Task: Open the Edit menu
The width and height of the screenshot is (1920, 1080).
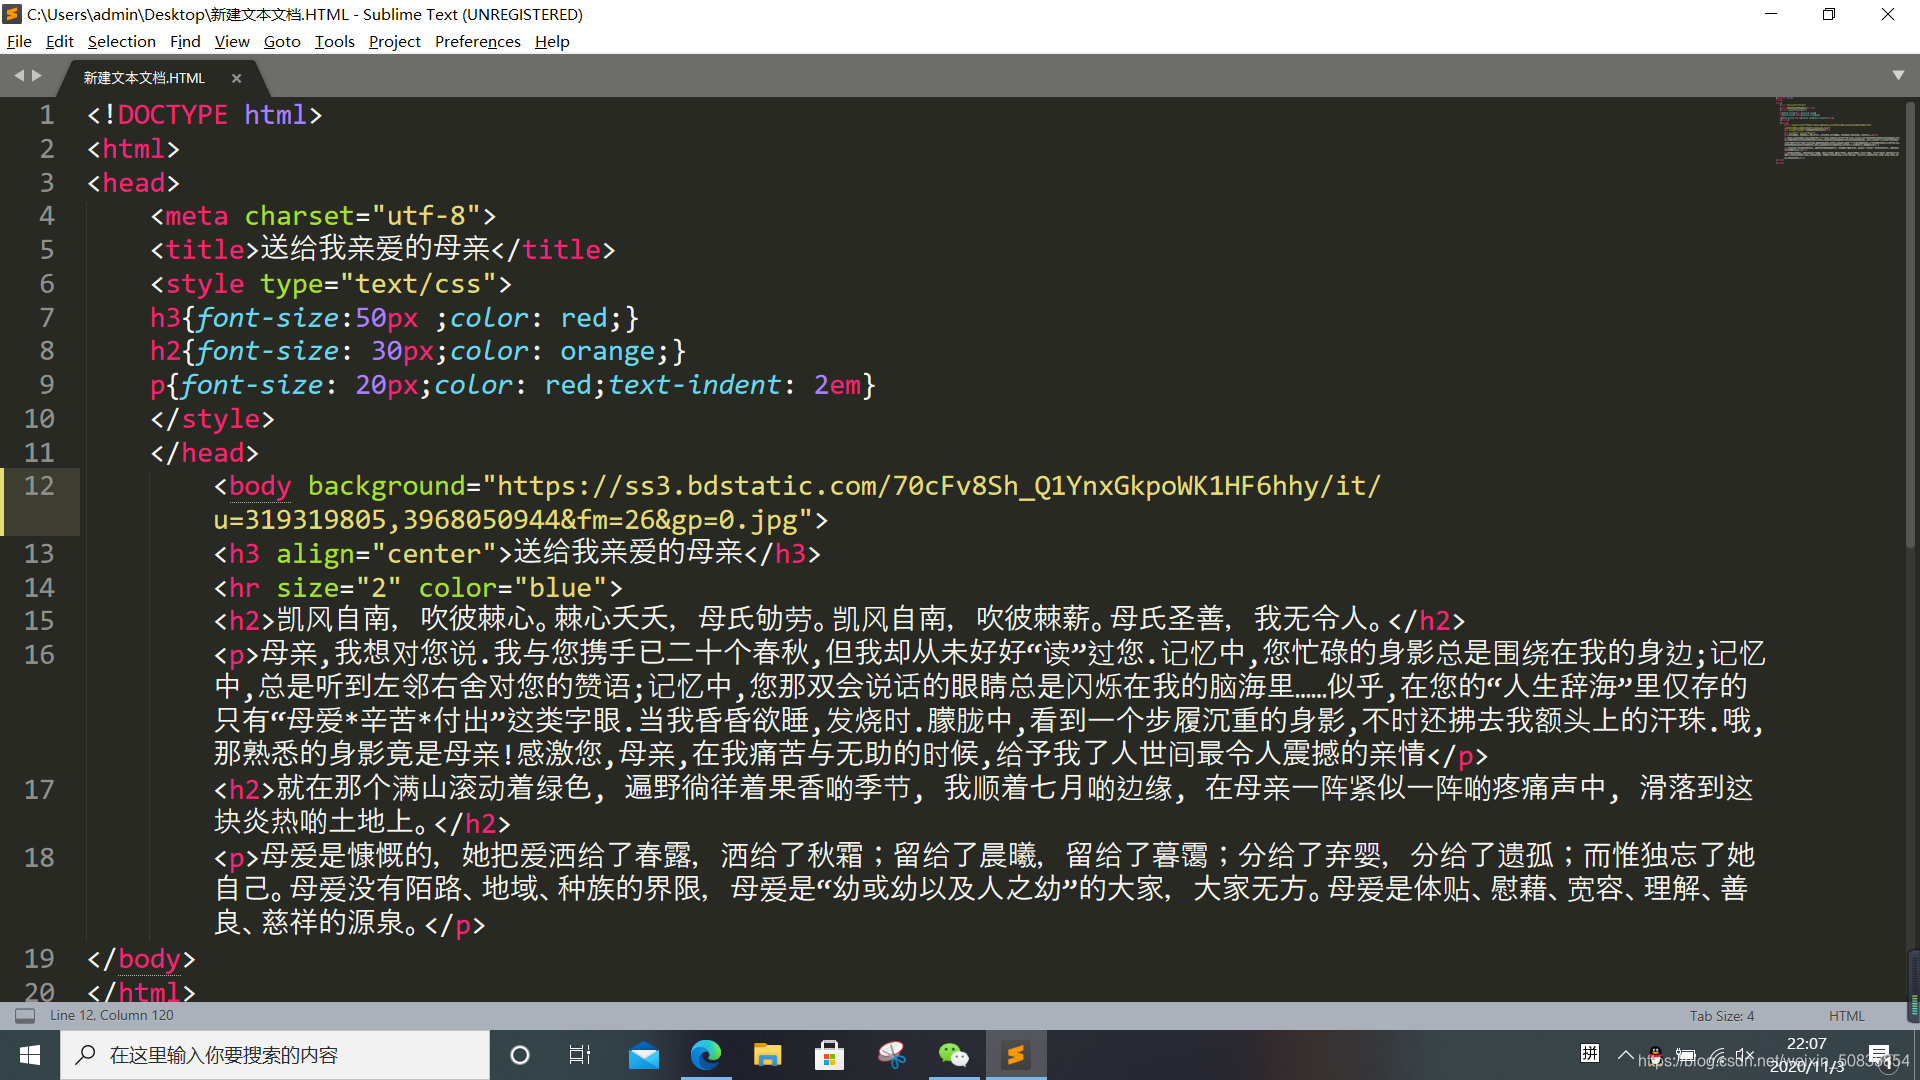Action: 59,41
